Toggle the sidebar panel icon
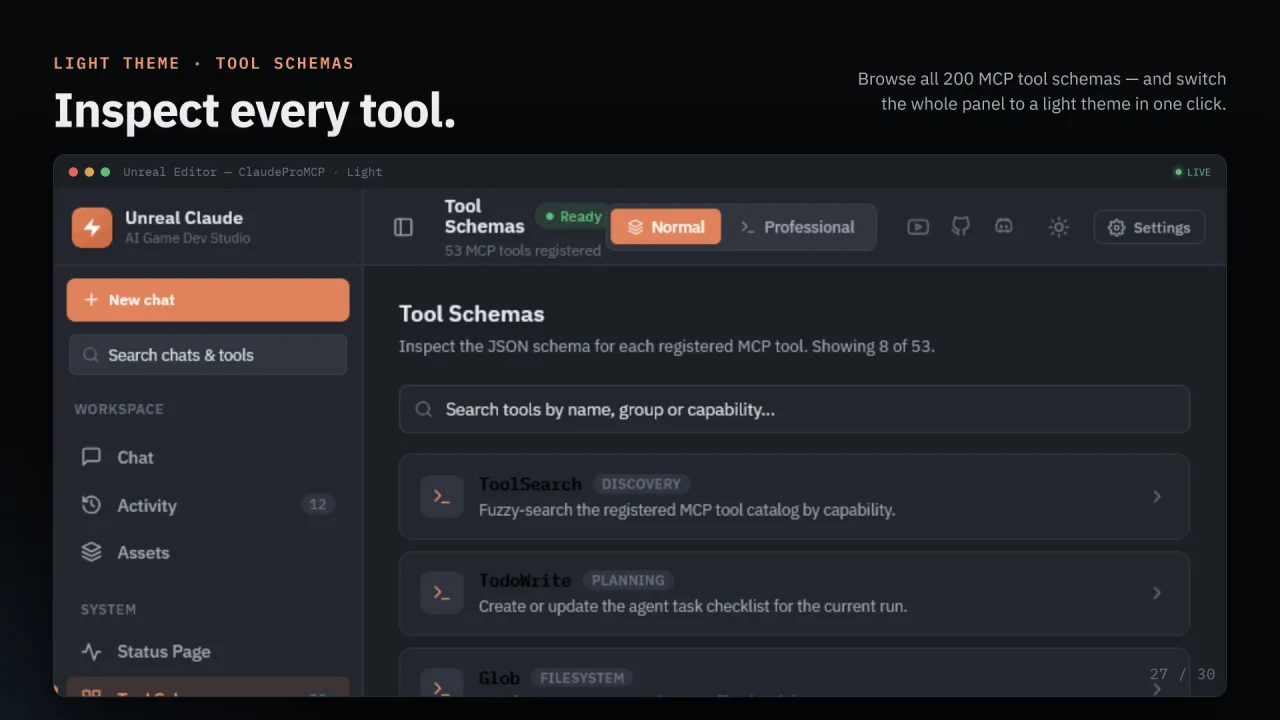This screenshot has width=1280, height=720. [403, 227]
